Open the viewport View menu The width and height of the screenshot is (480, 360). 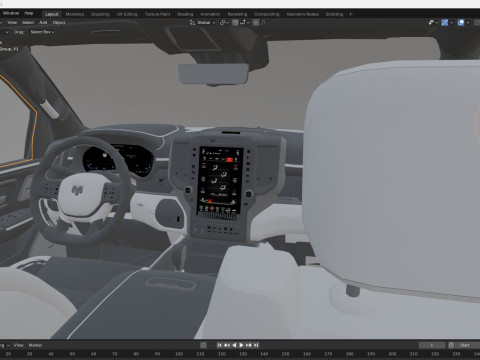(x=12, y=22)
